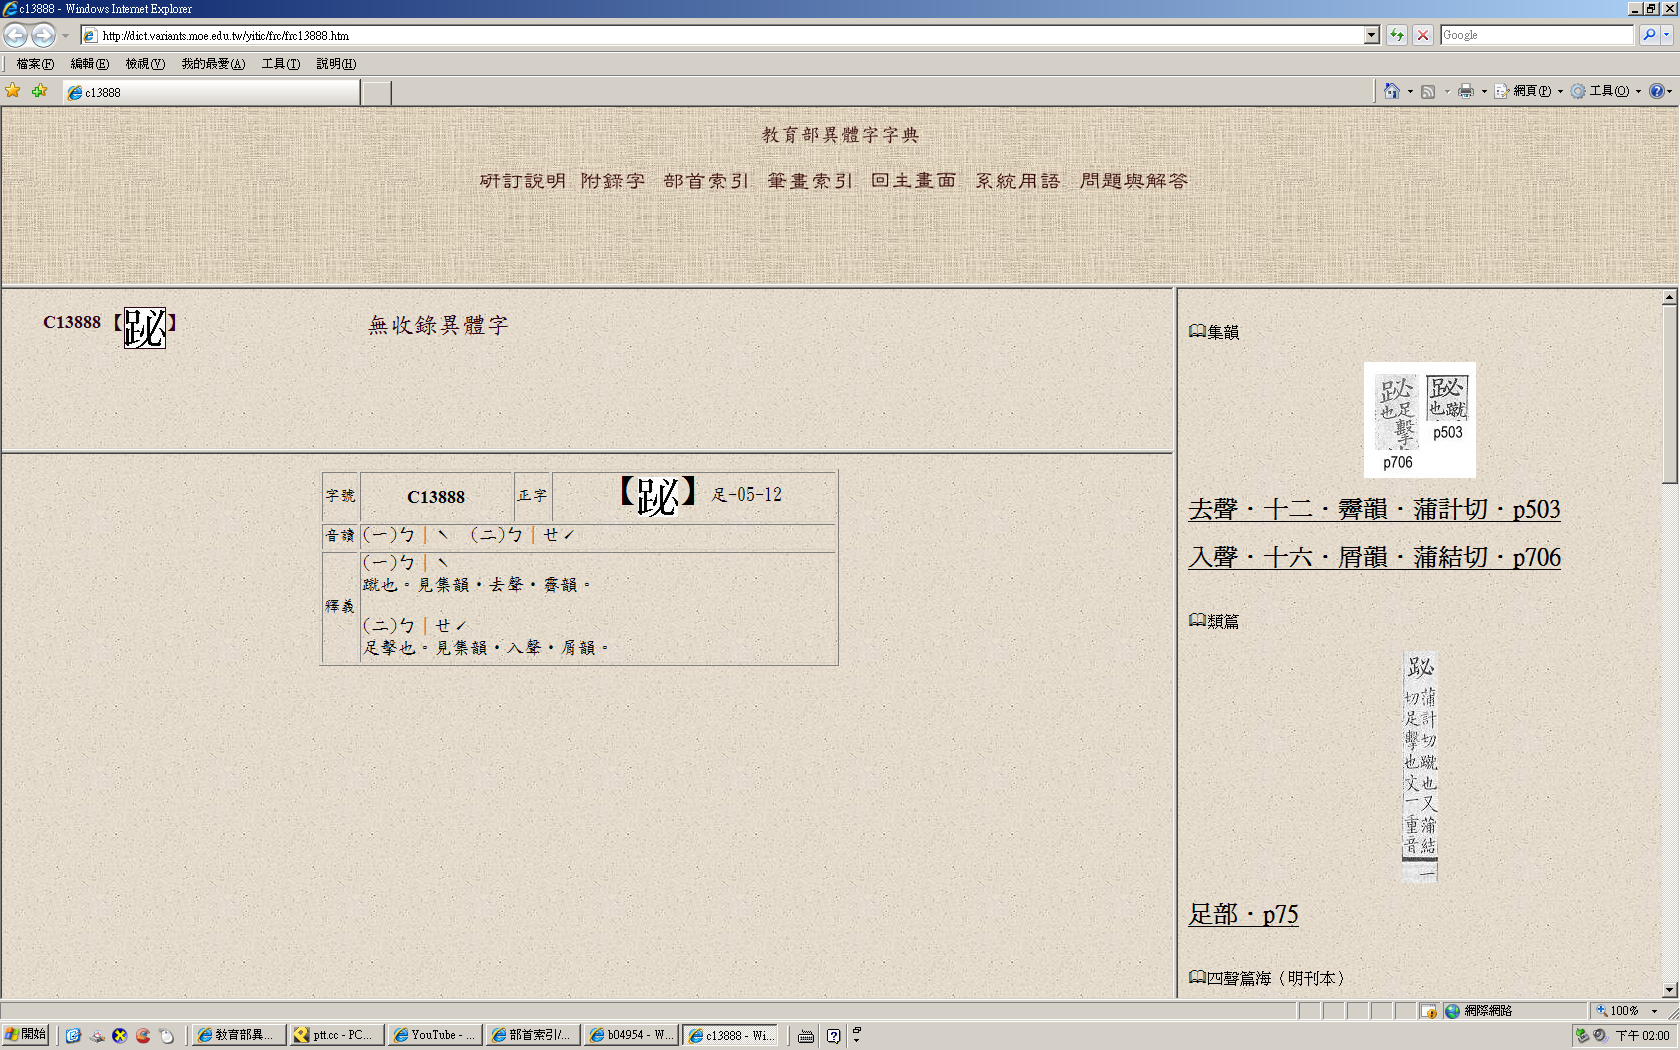
Task: Focus the Google search box
Action: point(1537,35)
